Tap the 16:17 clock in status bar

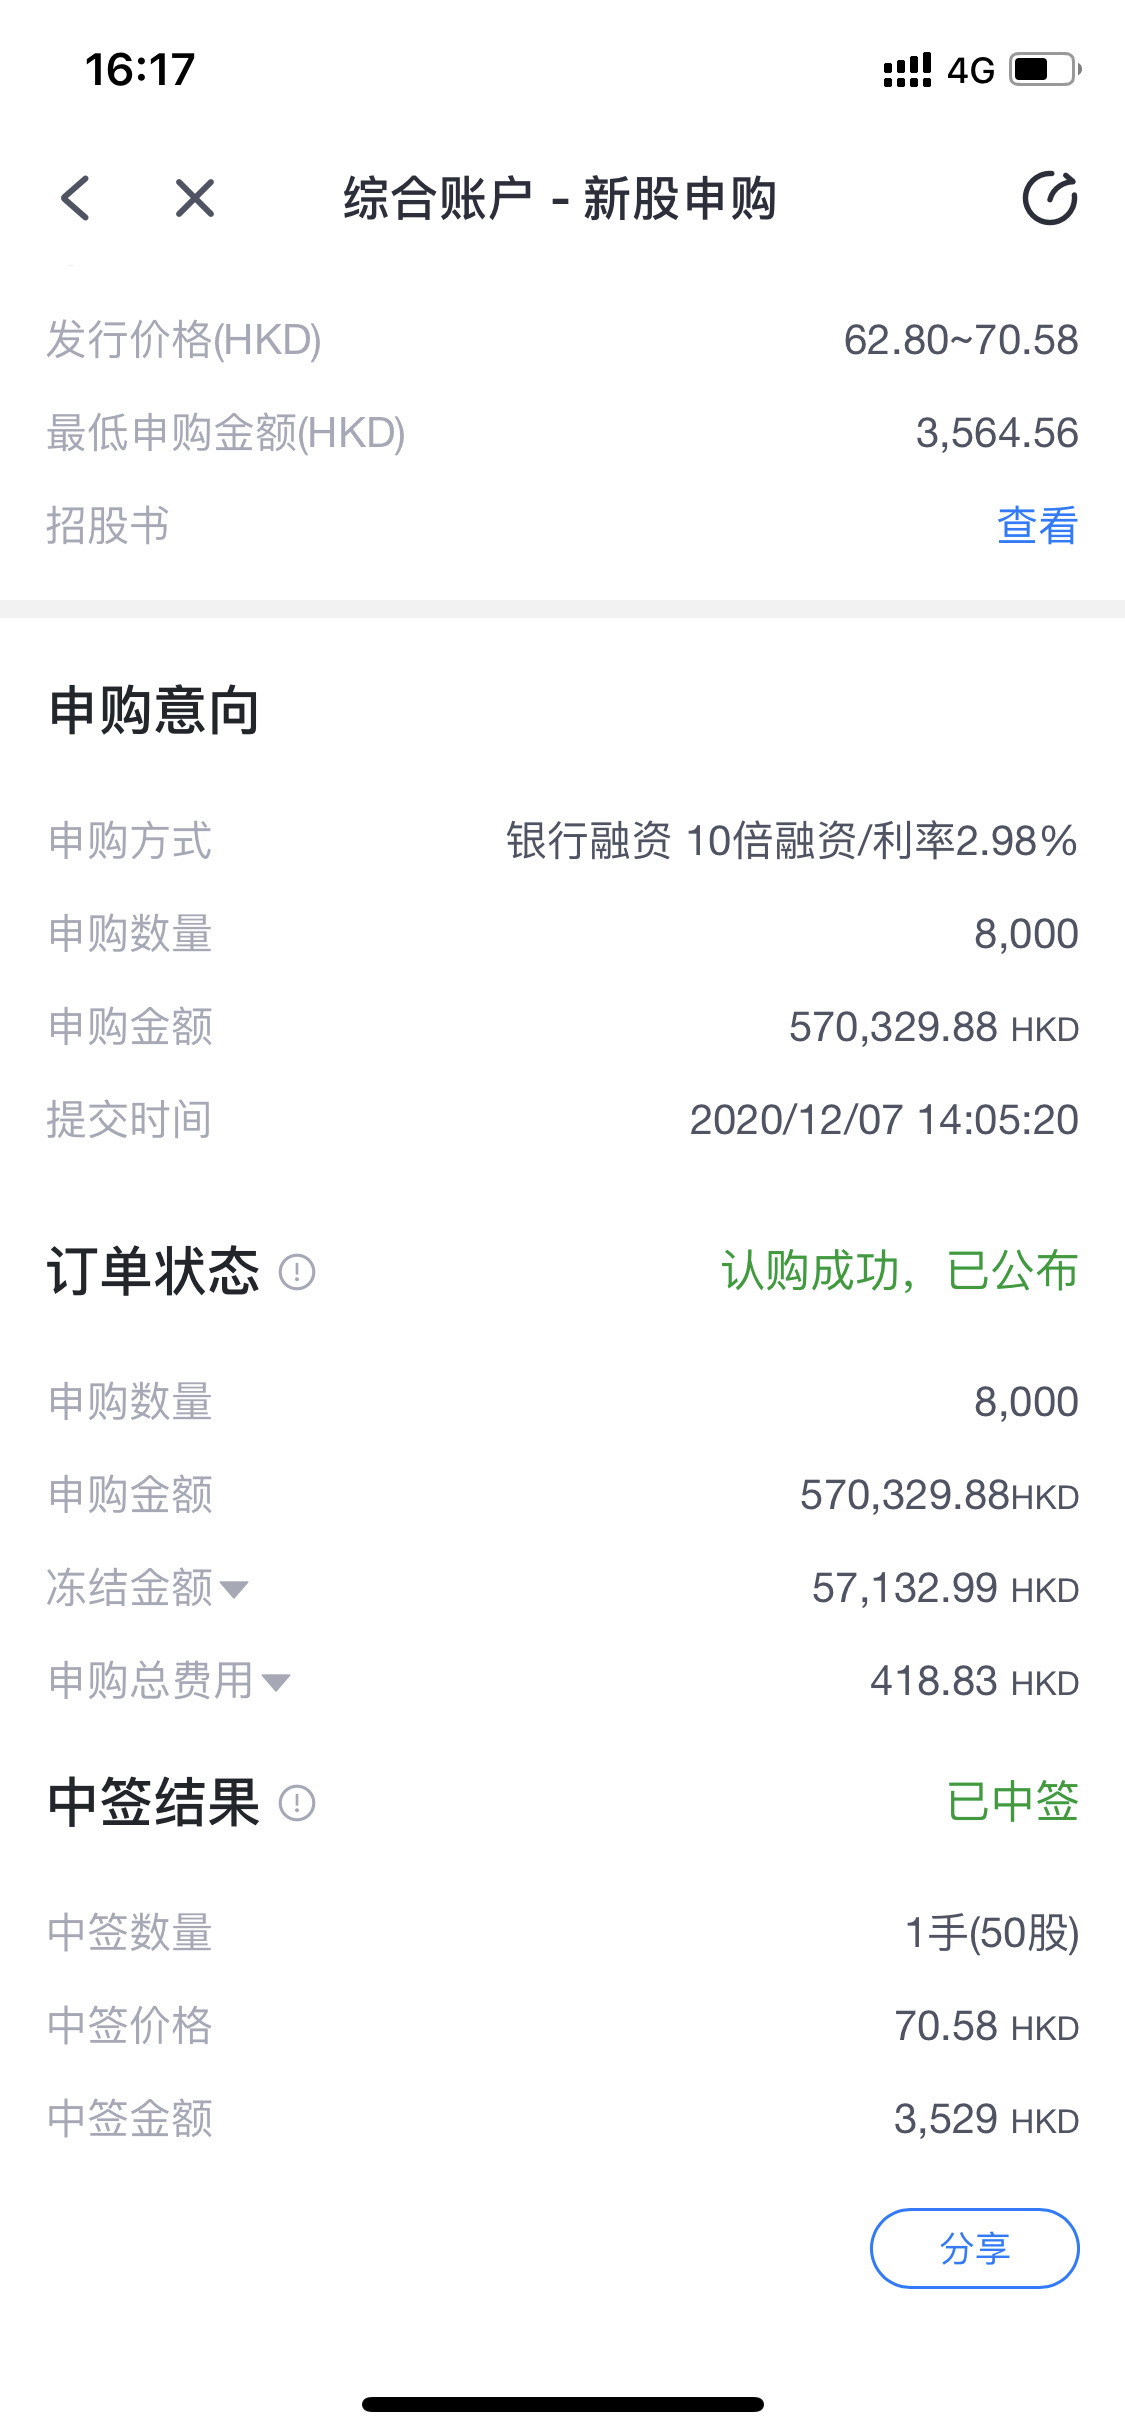tap(140, 70)
